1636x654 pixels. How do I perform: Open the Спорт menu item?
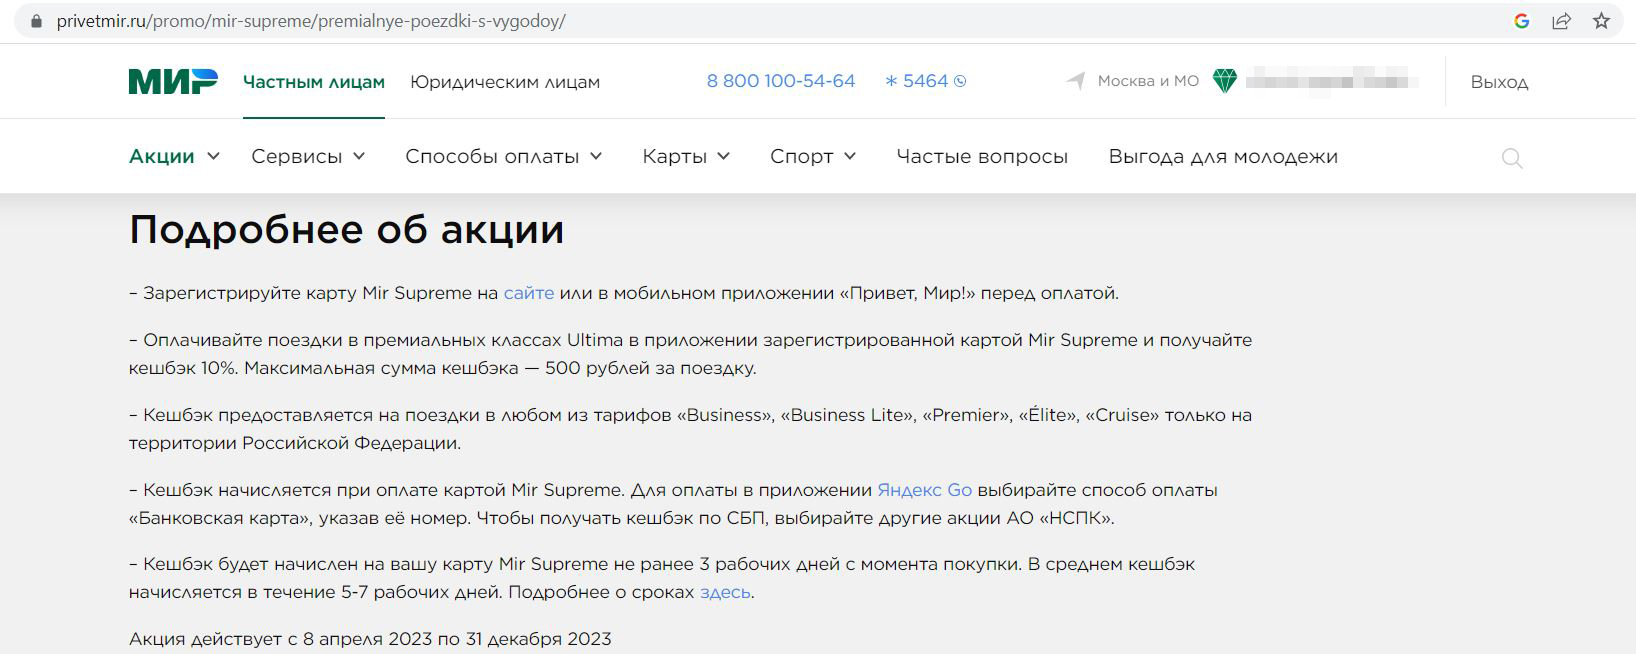(802, 157)
